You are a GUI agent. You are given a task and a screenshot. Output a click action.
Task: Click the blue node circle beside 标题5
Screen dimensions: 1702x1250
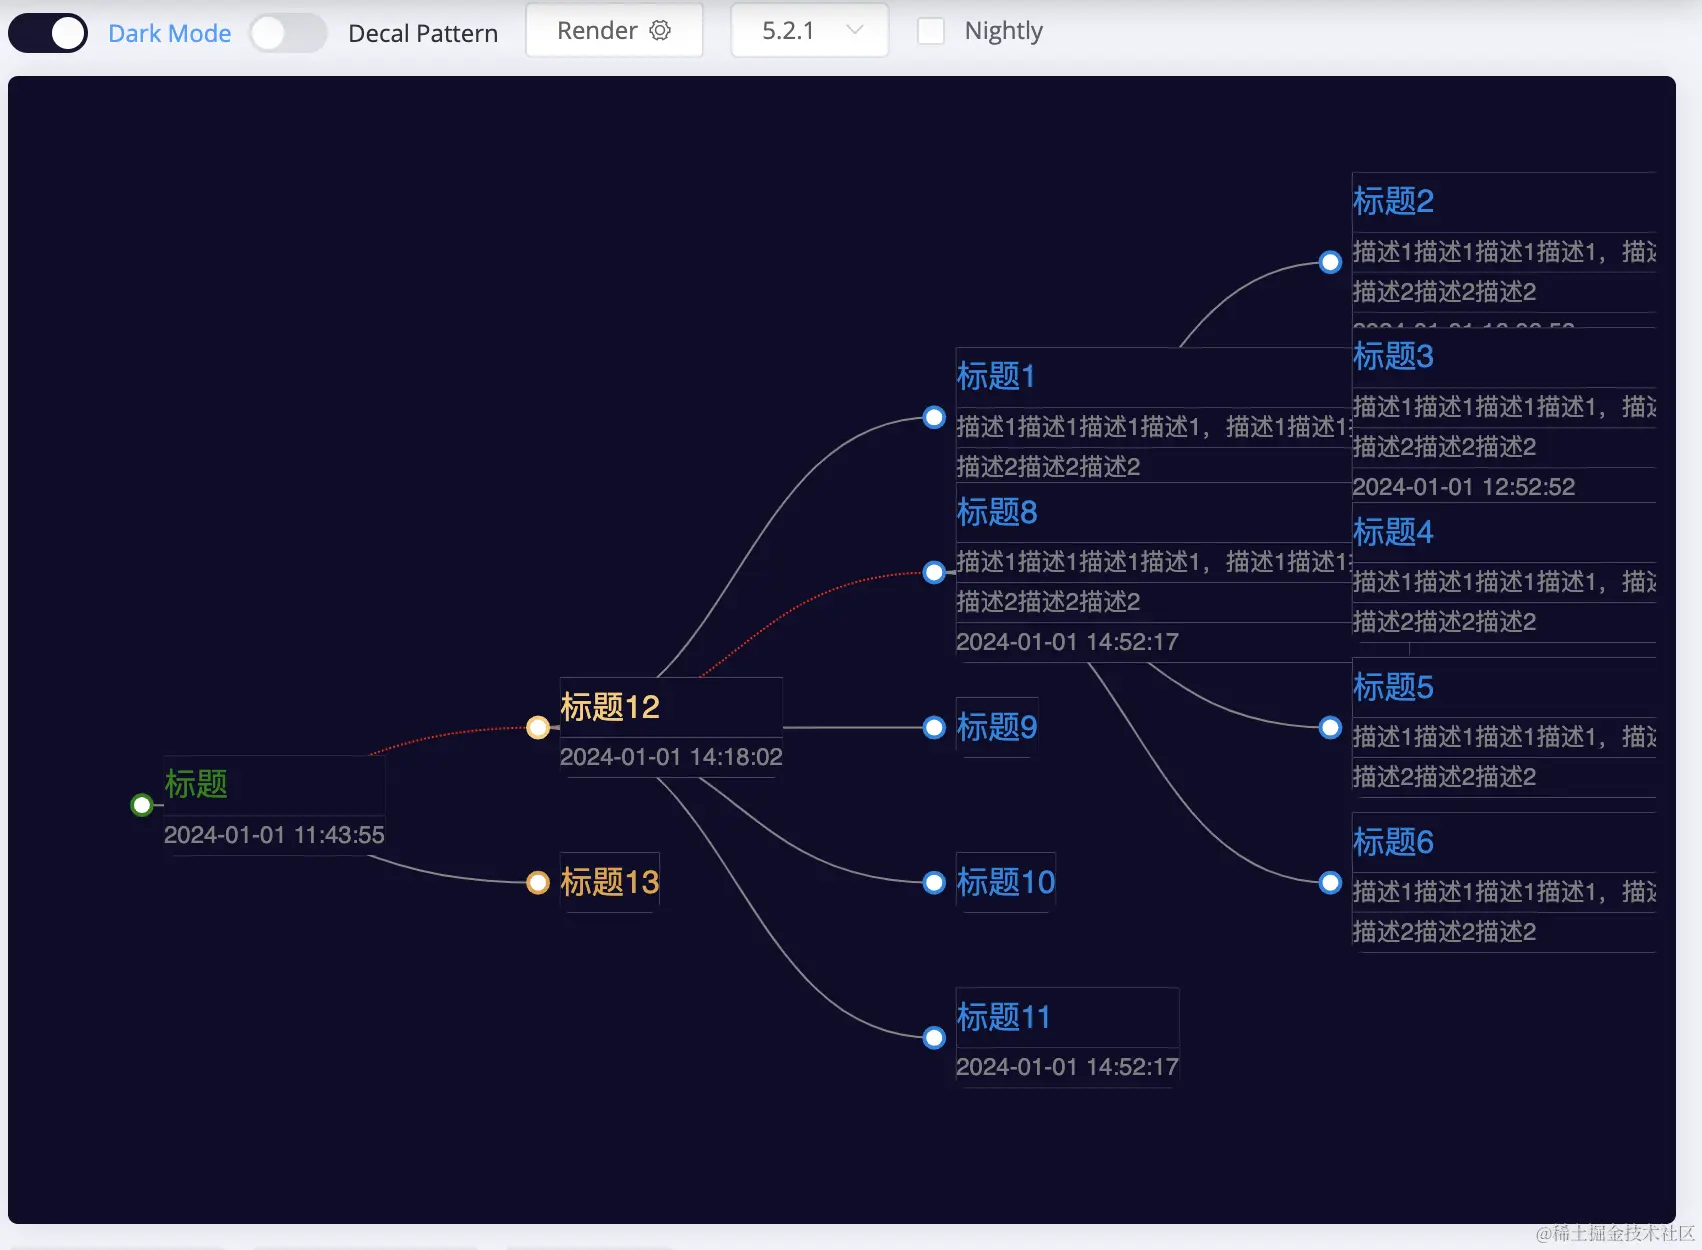(1330, 727)
